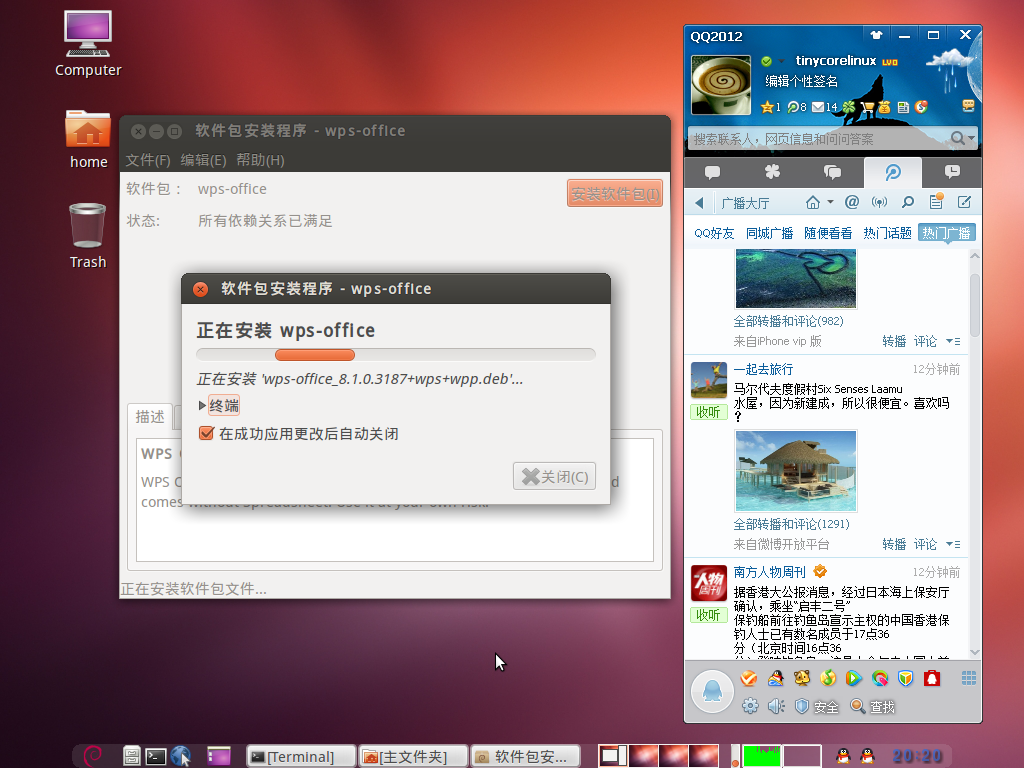Select the 同城广播 filter link

(769, 233)
